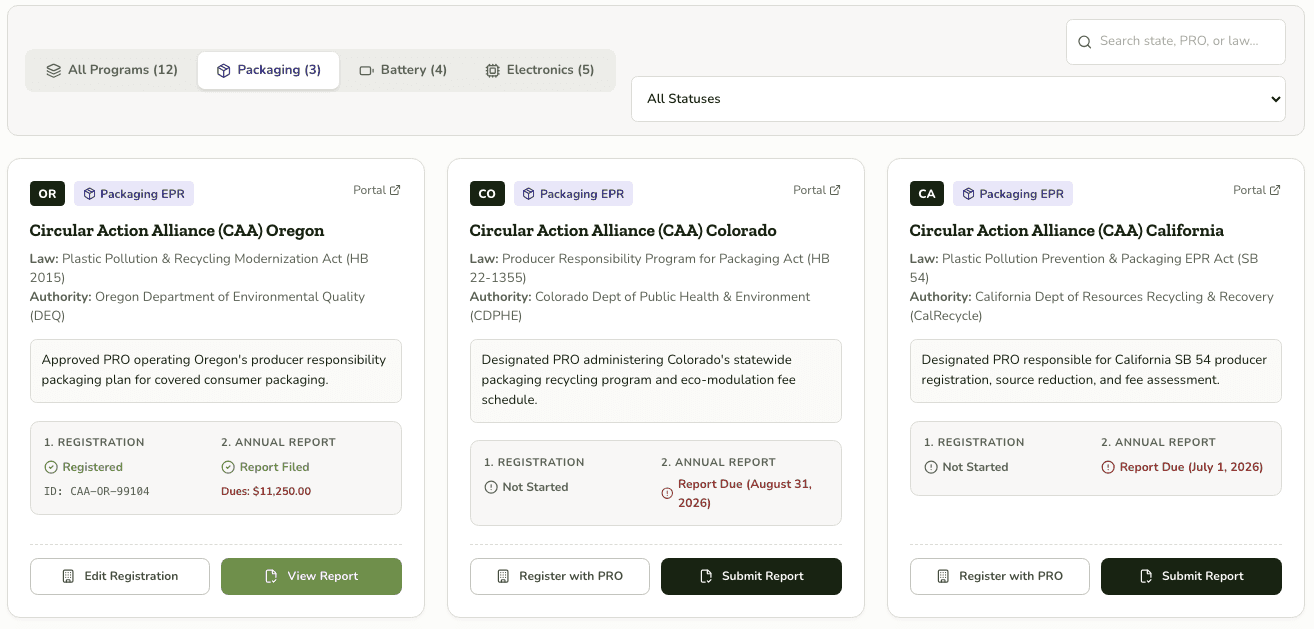Click Submit Report on California card
This screenshot has width=1314, height=629.
pos(1191,576)
